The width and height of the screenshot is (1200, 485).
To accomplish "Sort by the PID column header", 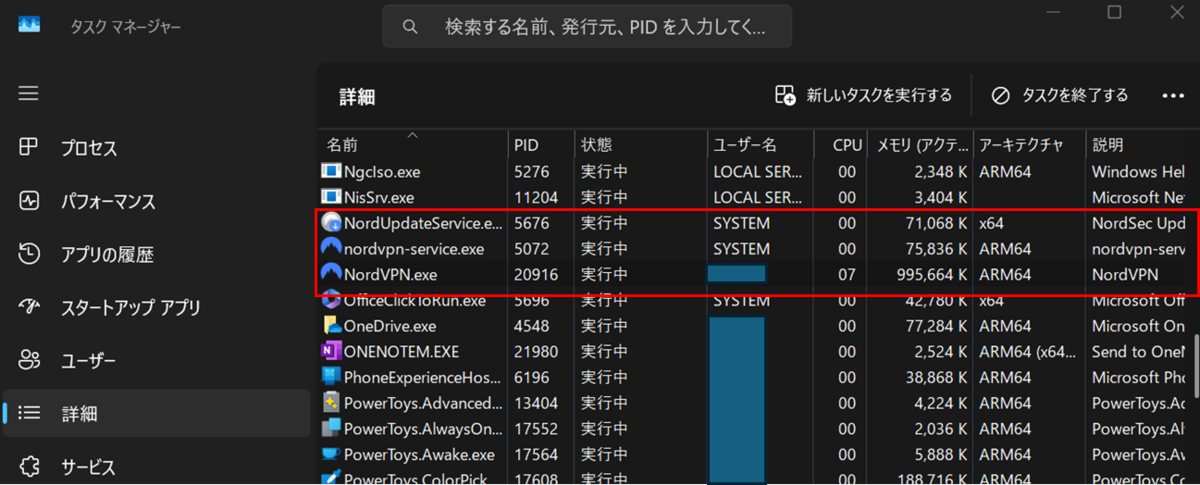I will pos(540,145).
